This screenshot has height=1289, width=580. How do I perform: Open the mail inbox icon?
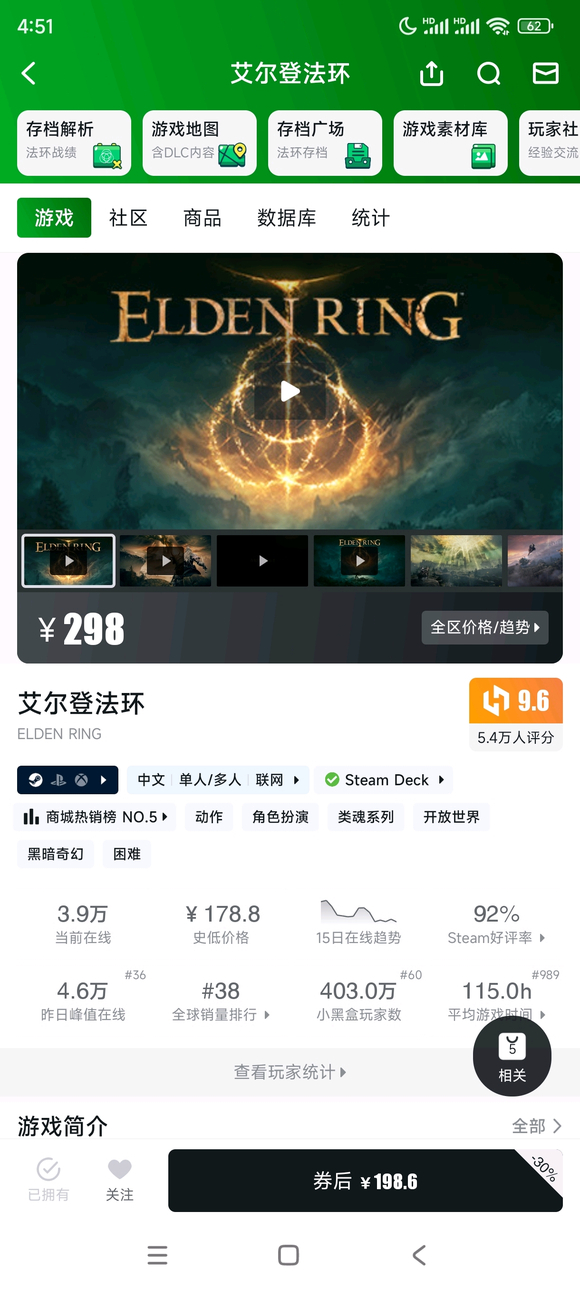pyautogui.click(x=545, y=74)
